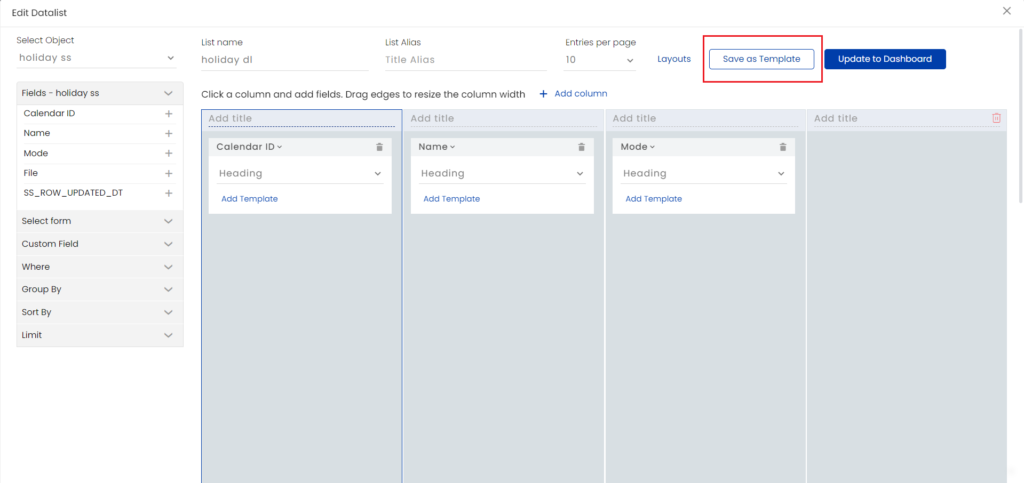Click the List Alias input field
This screenshot has height=483, width=1024.
465,60
